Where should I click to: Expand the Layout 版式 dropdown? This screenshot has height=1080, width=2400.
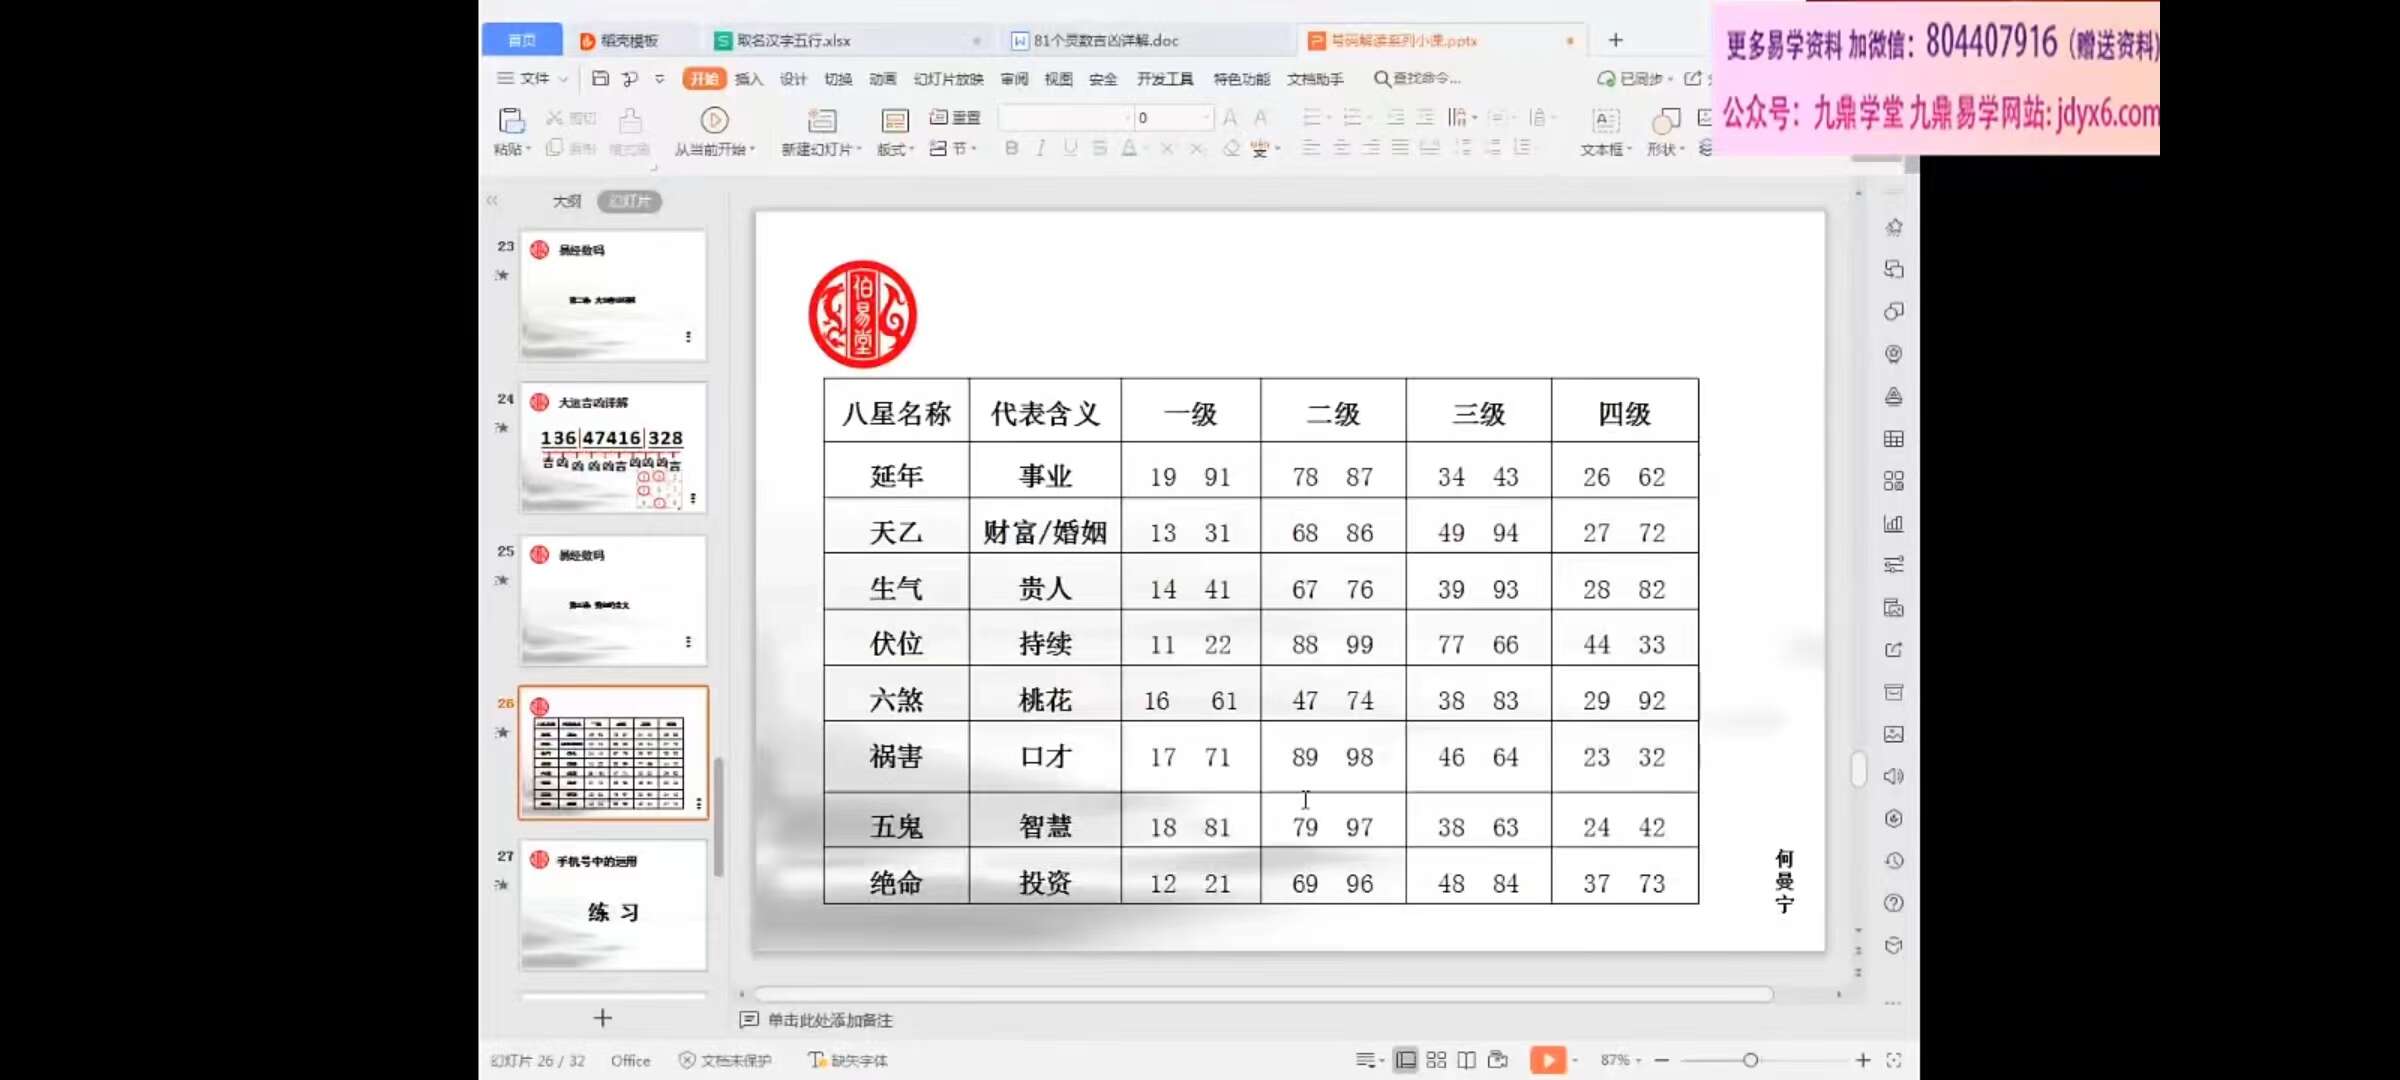895,149
